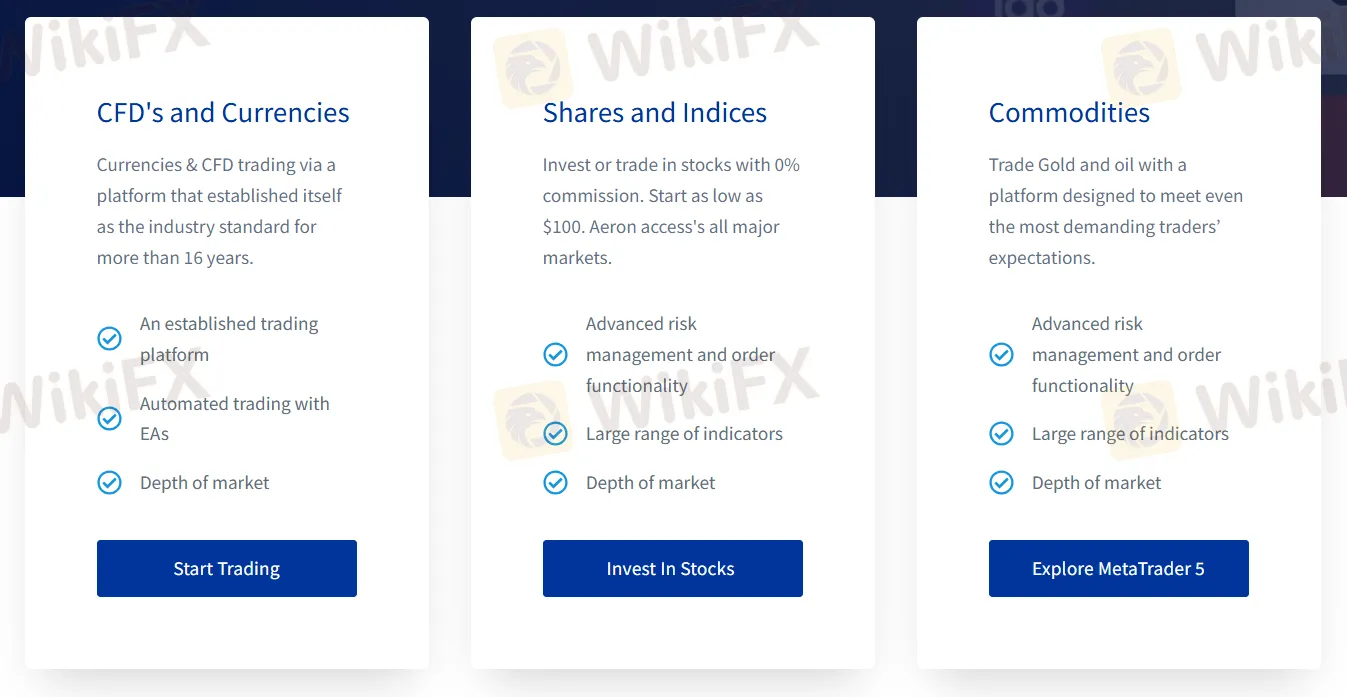The width and height of the screenshot is (1347, 697).
Task: Select the Commodities heading
Action: click(x=1069, y=113)
